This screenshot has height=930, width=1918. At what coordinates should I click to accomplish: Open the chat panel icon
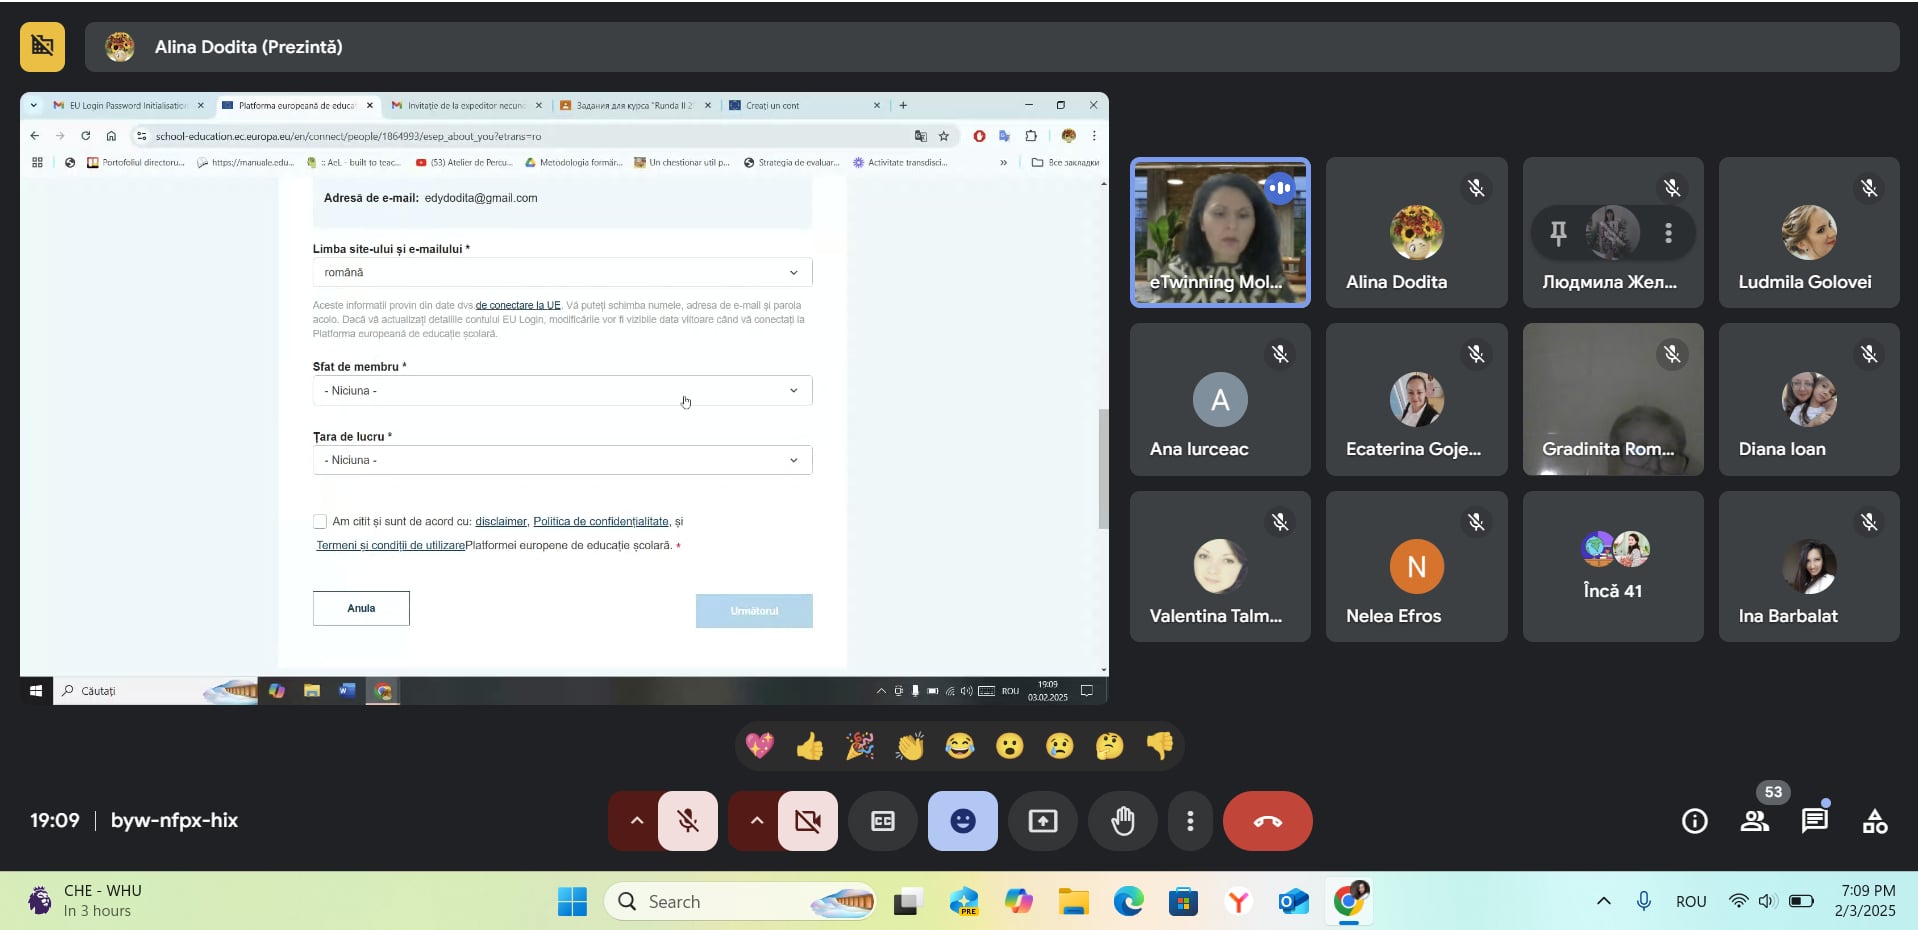coord(1814,821)
